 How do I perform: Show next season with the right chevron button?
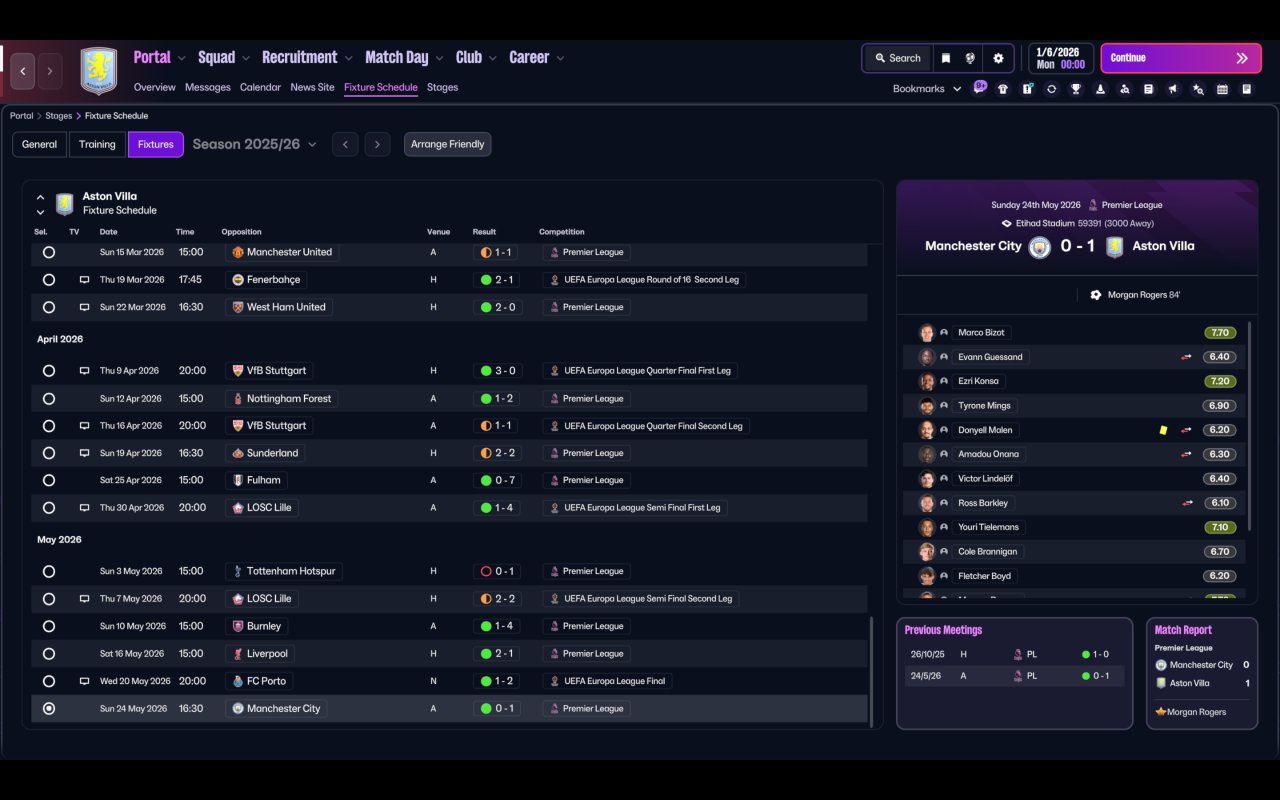pos(377,144)
